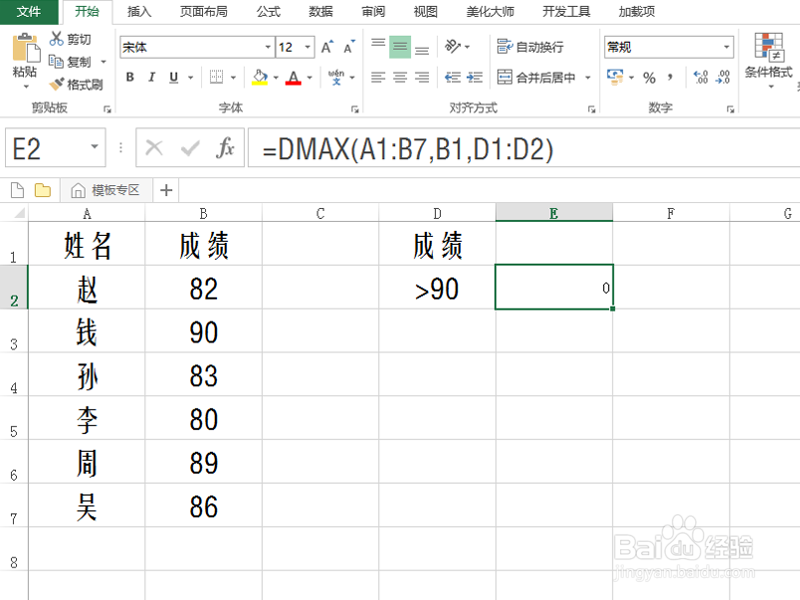Toggle Wrap Text (自动换行)
Image resolution: width=800 pixels, height=600 pixels.
530,47
